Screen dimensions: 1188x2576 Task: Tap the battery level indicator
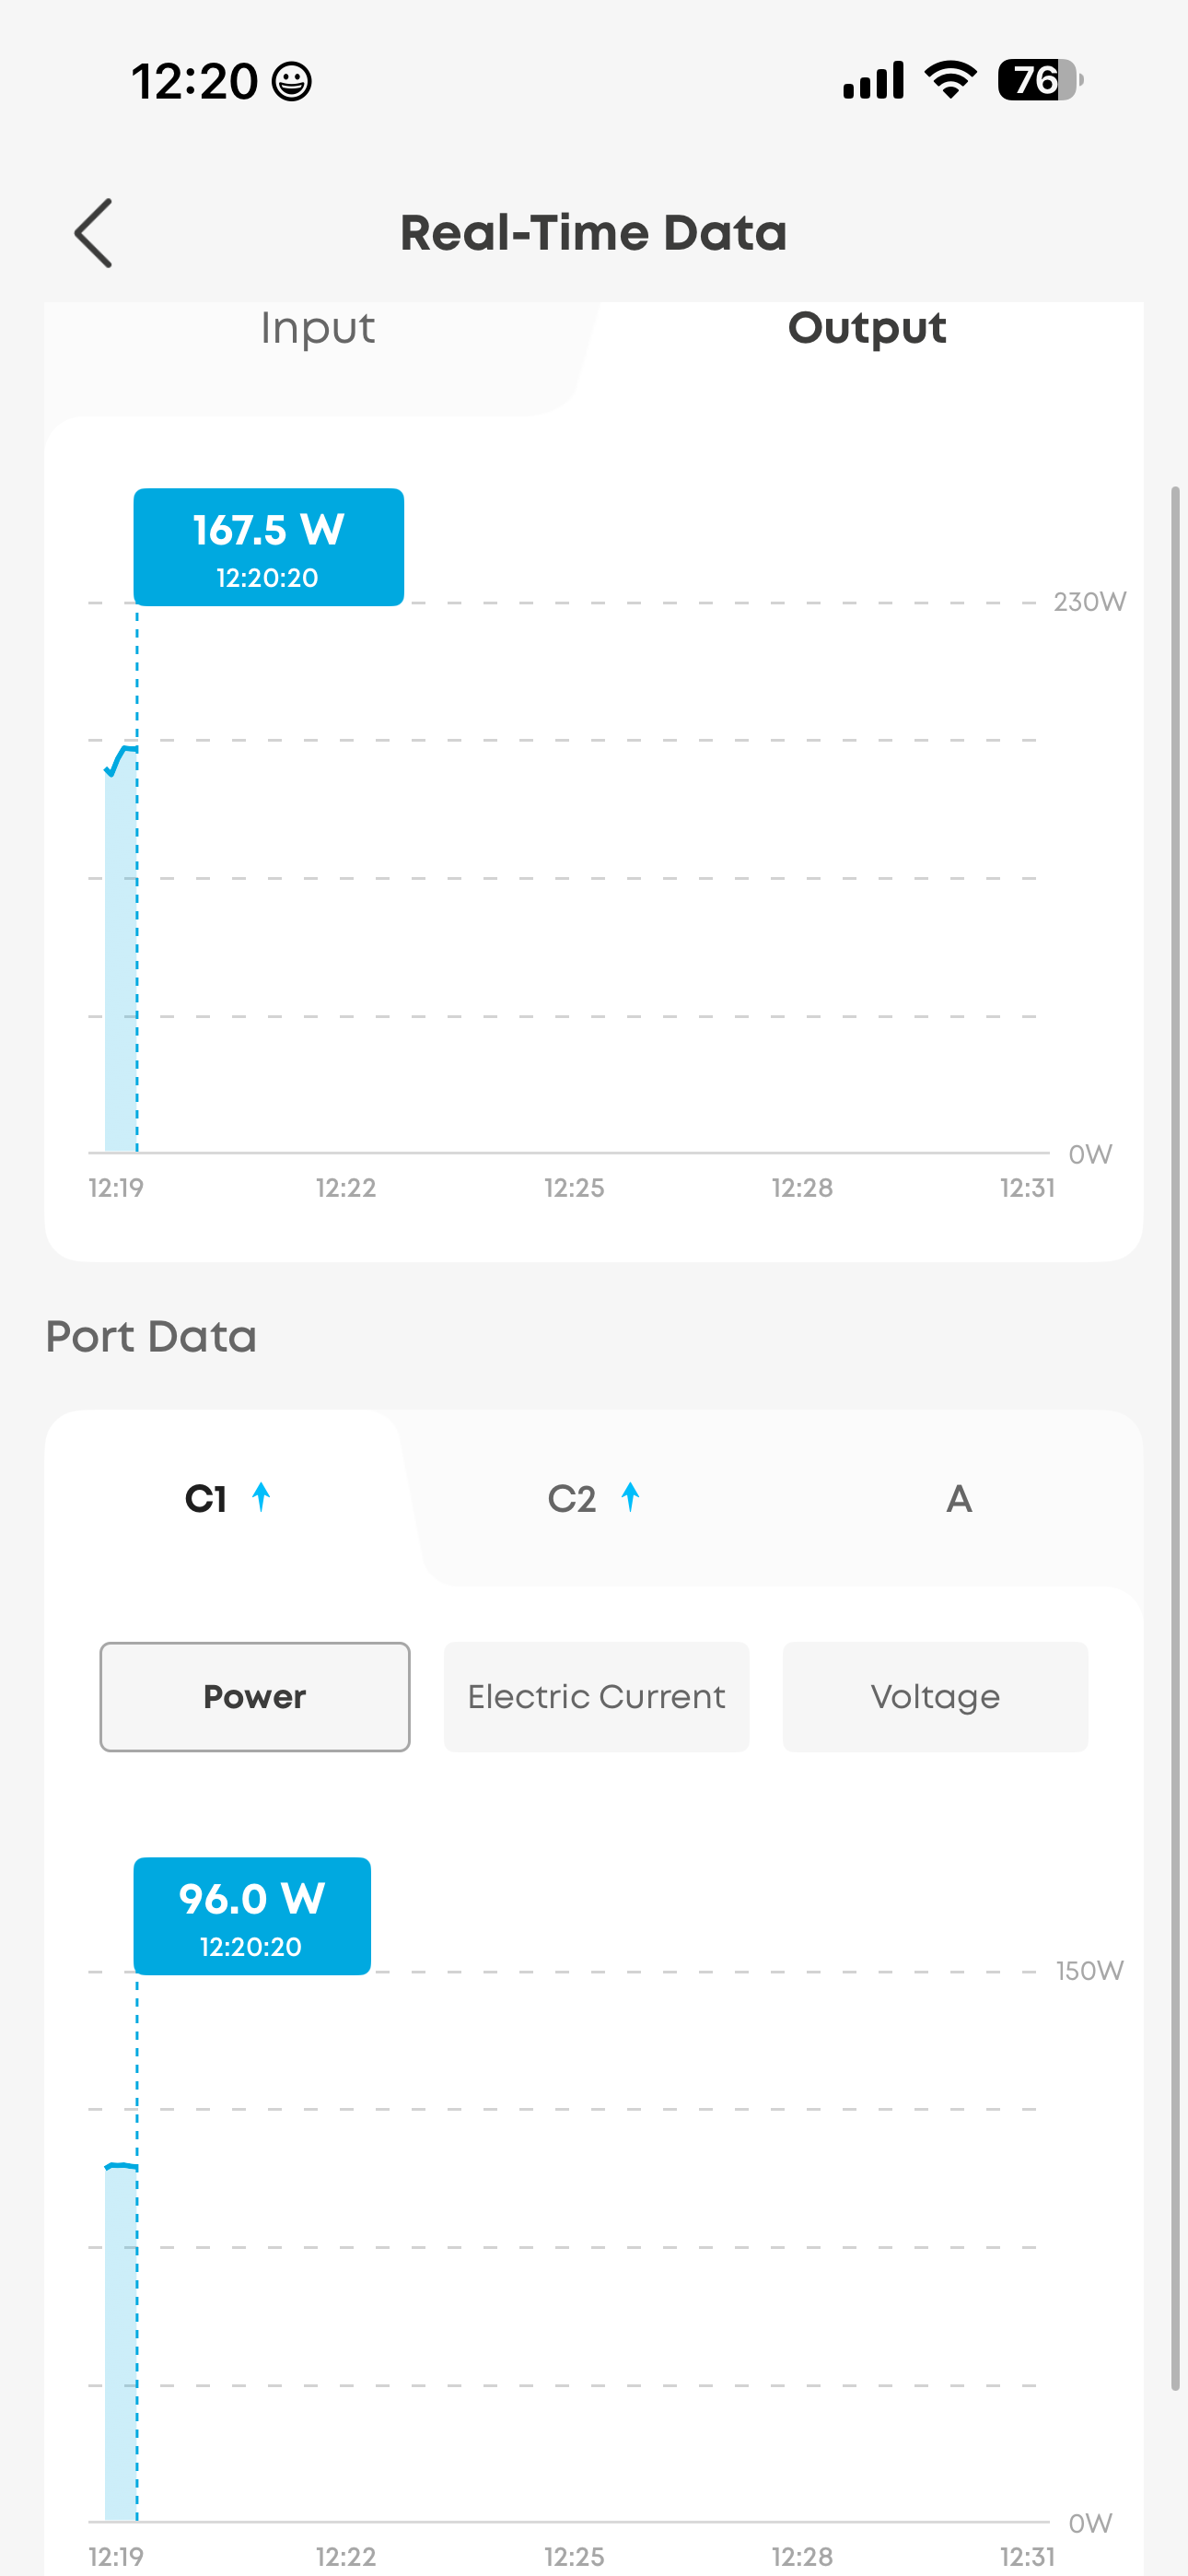(1039, 80)
